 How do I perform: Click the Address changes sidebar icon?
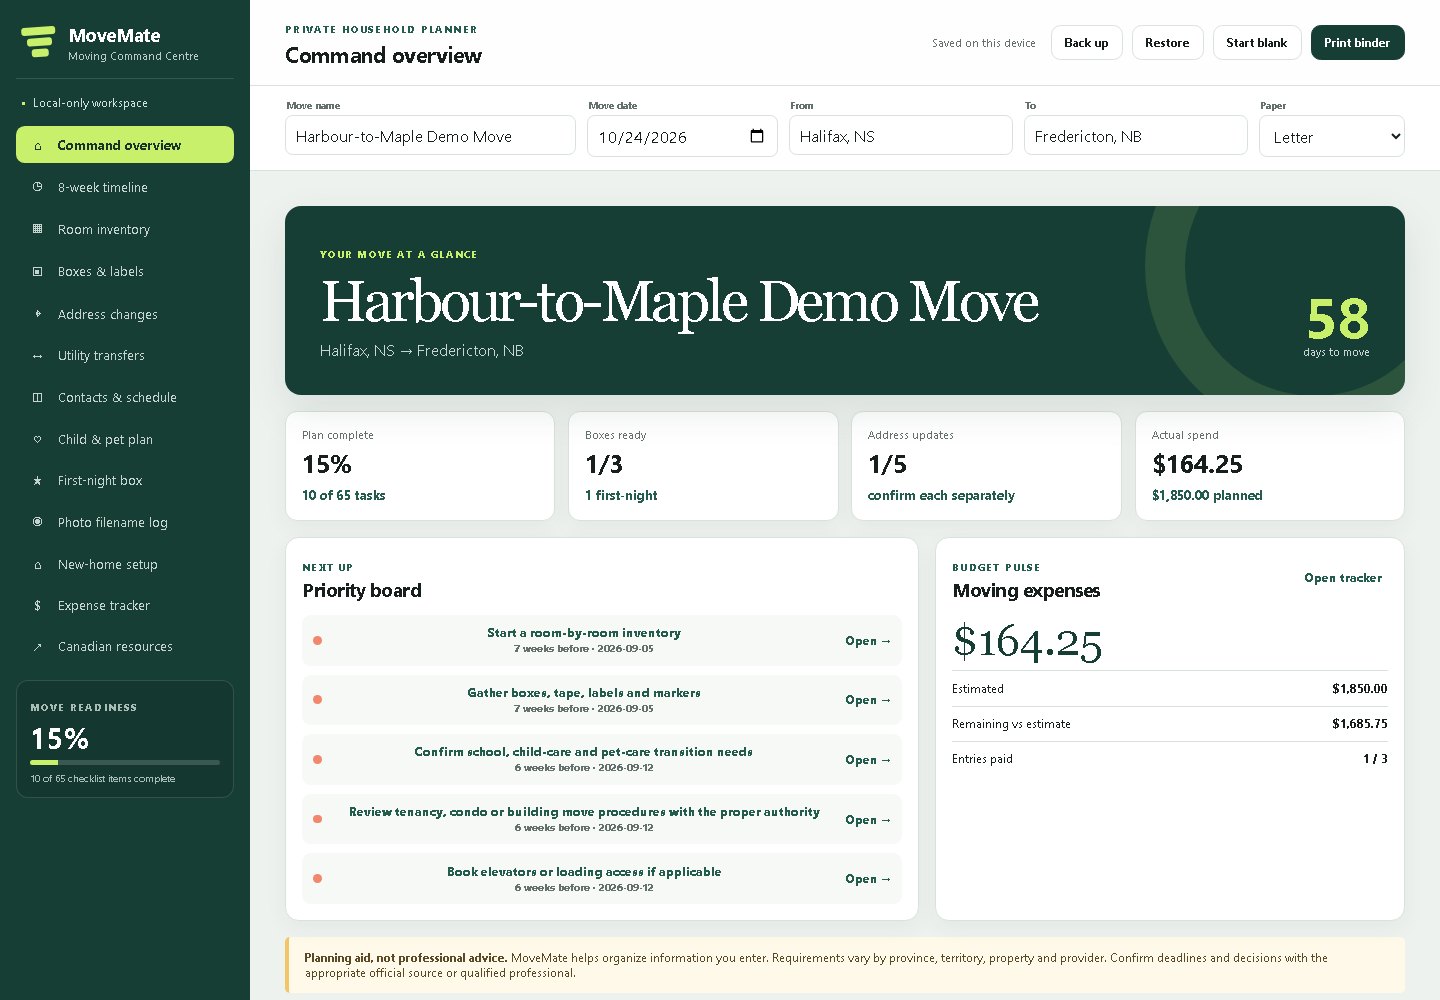click(x=38, y=314)
